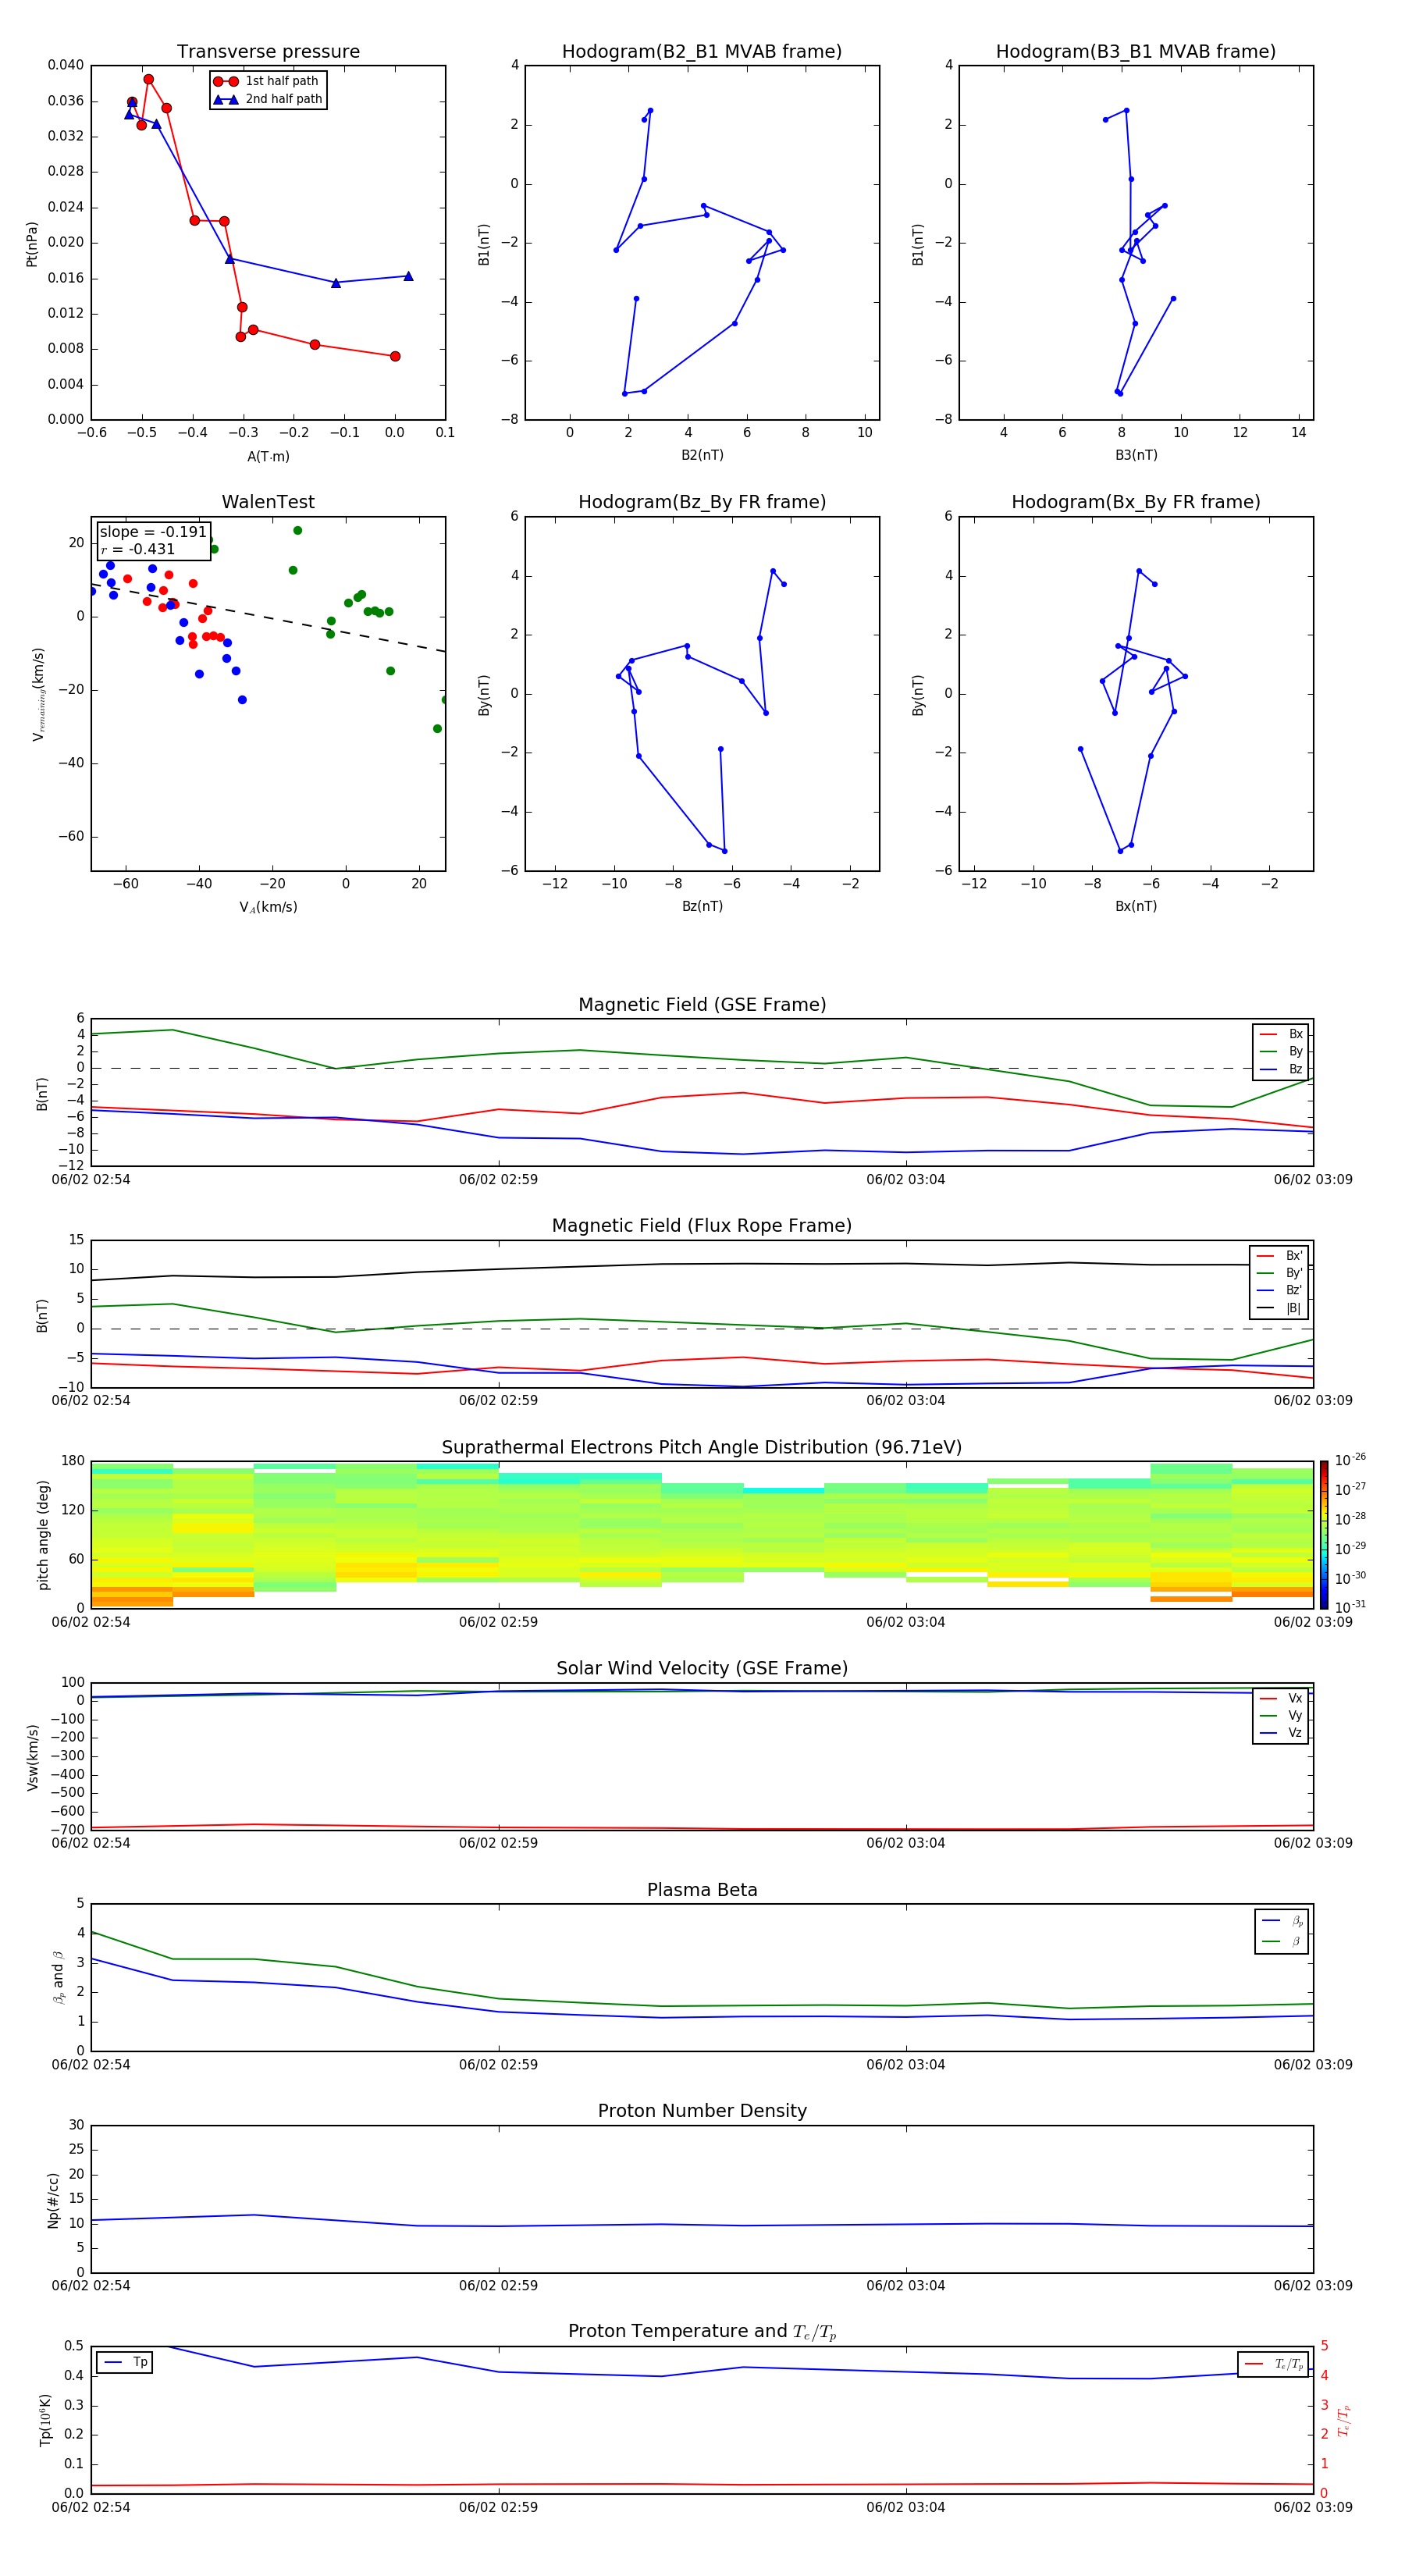
Task: Click the 'B3(nT)' x-axis label
Action: tap(1136, 455)
